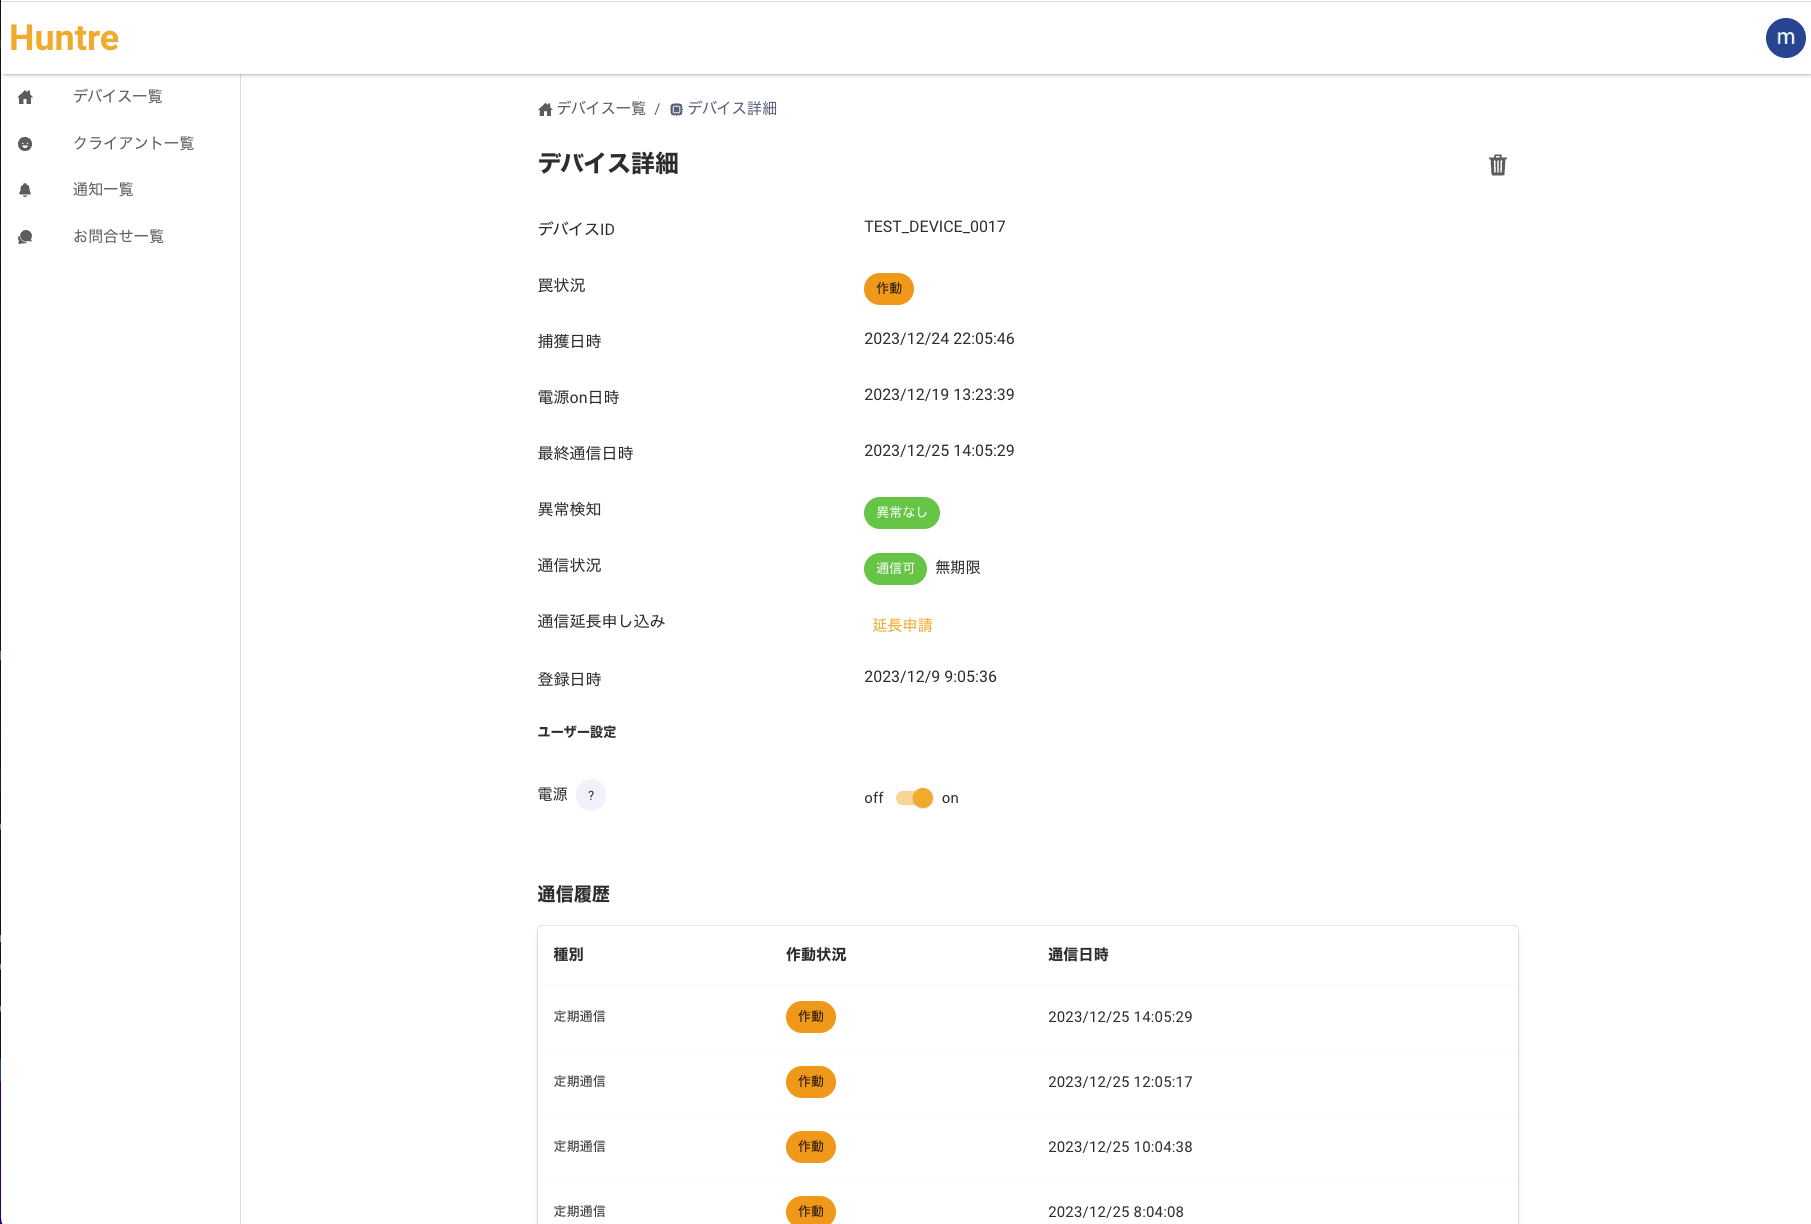Screen dimensions: 1811x1224
Task: Click the power help question mark icon
Action: [x=591, y=795]
